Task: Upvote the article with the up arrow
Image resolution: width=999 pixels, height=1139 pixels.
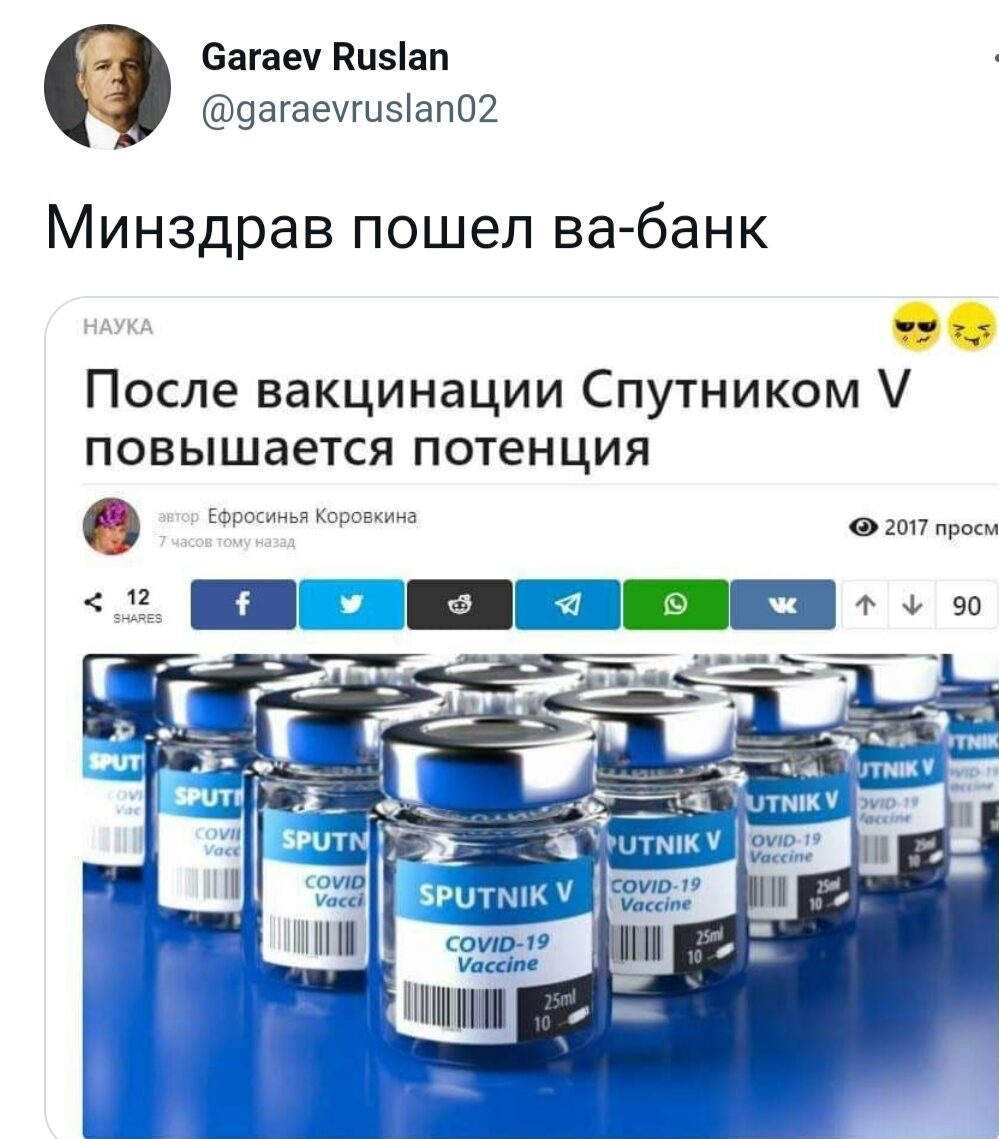Action: pyautogui.click(x=865, y=605)
